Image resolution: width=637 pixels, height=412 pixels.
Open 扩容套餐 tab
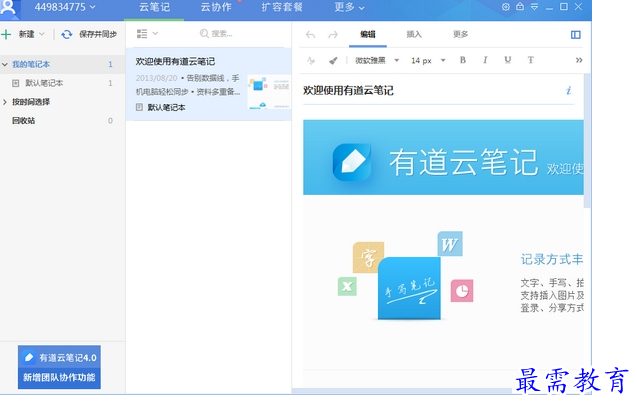click(x=282, y=7)
